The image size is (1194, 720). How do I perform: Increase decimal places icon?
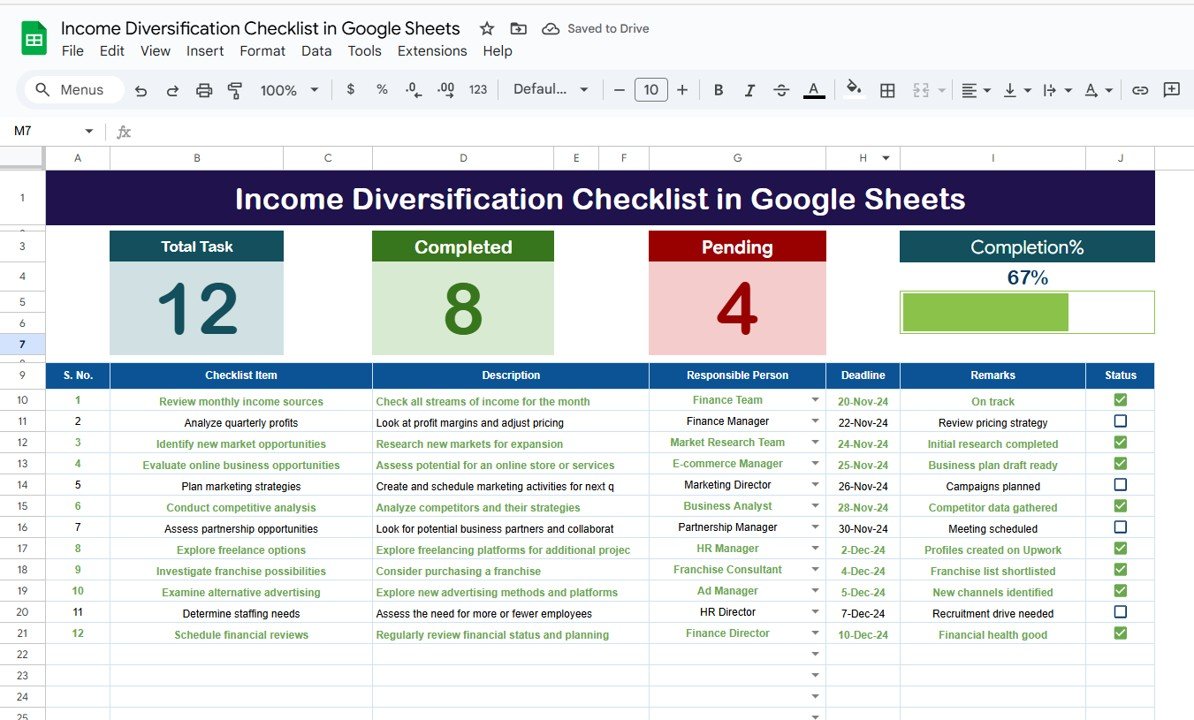click(445, 90)
